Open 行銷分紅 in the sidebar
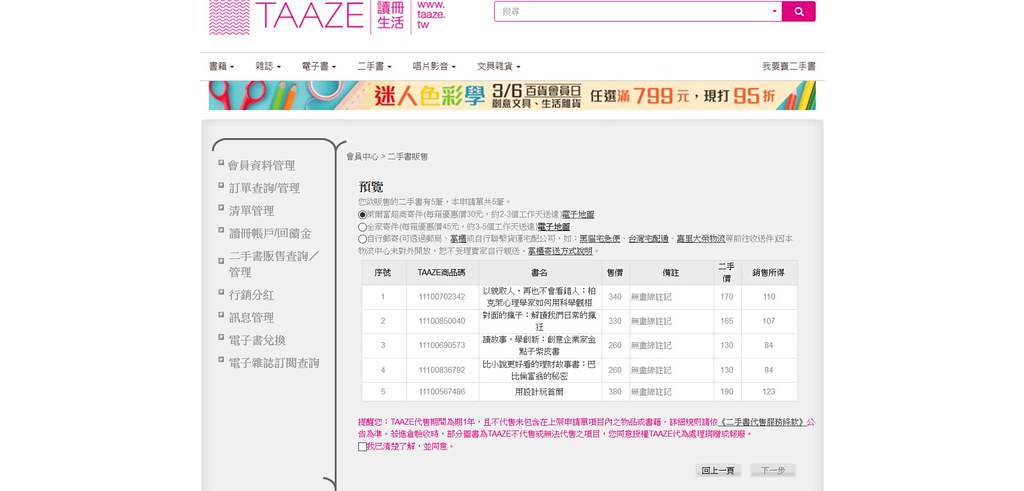Screen dimensions: 1024x491 [x=251, y=295]
